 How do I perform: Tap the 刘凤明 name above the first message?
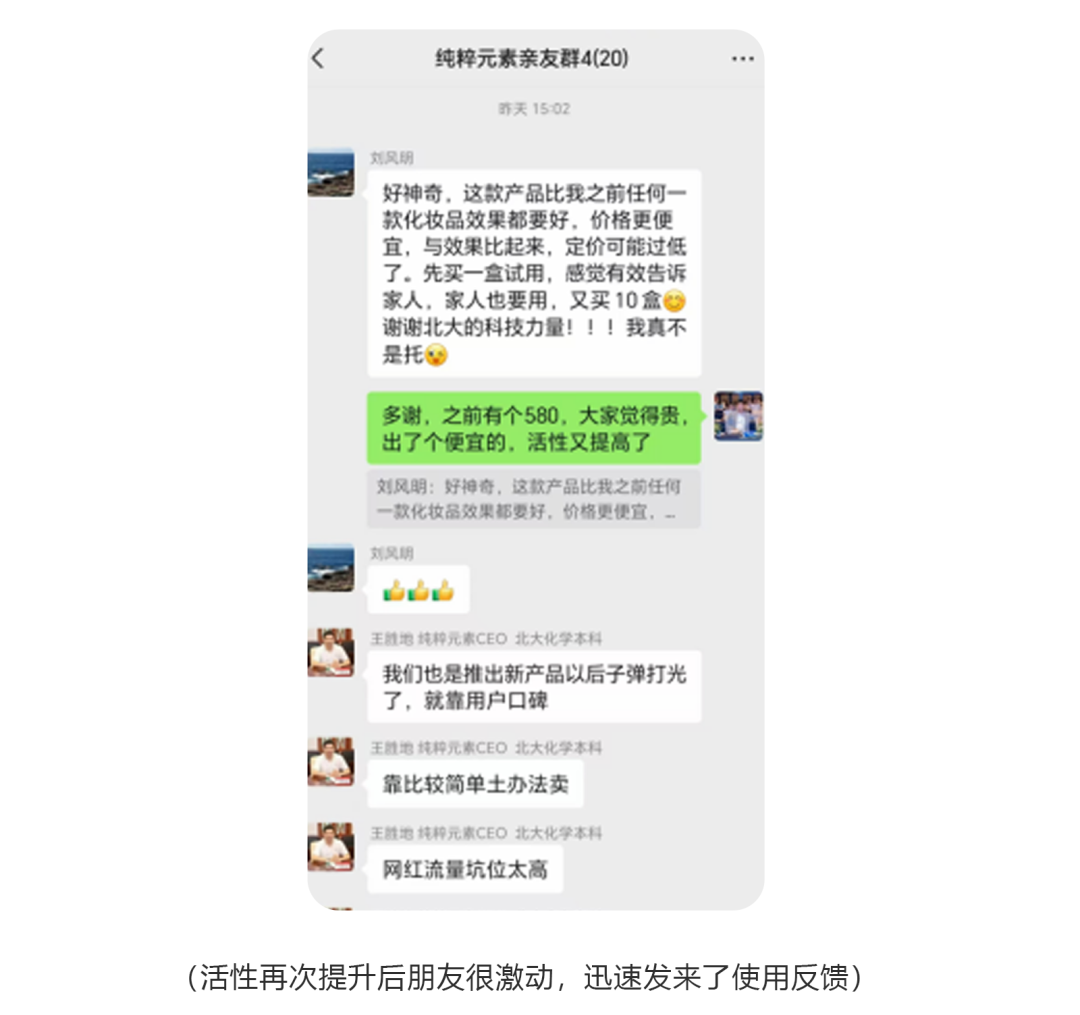coord(392,158)
